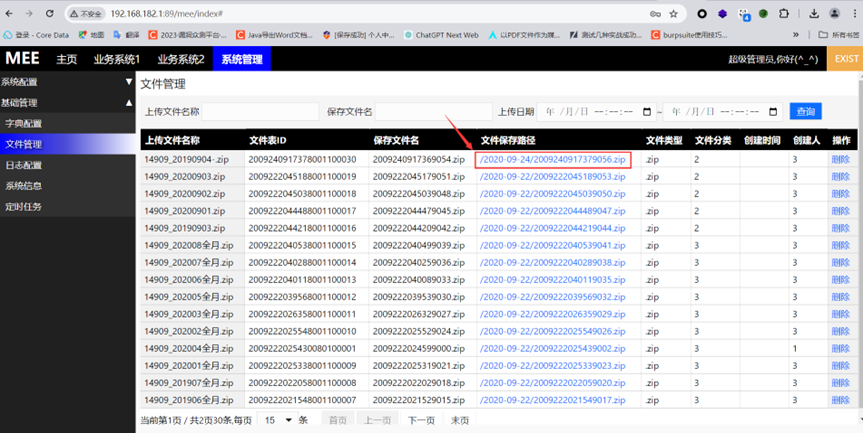Bookmark this page with the star icon
863x433 pixels.
674,14
